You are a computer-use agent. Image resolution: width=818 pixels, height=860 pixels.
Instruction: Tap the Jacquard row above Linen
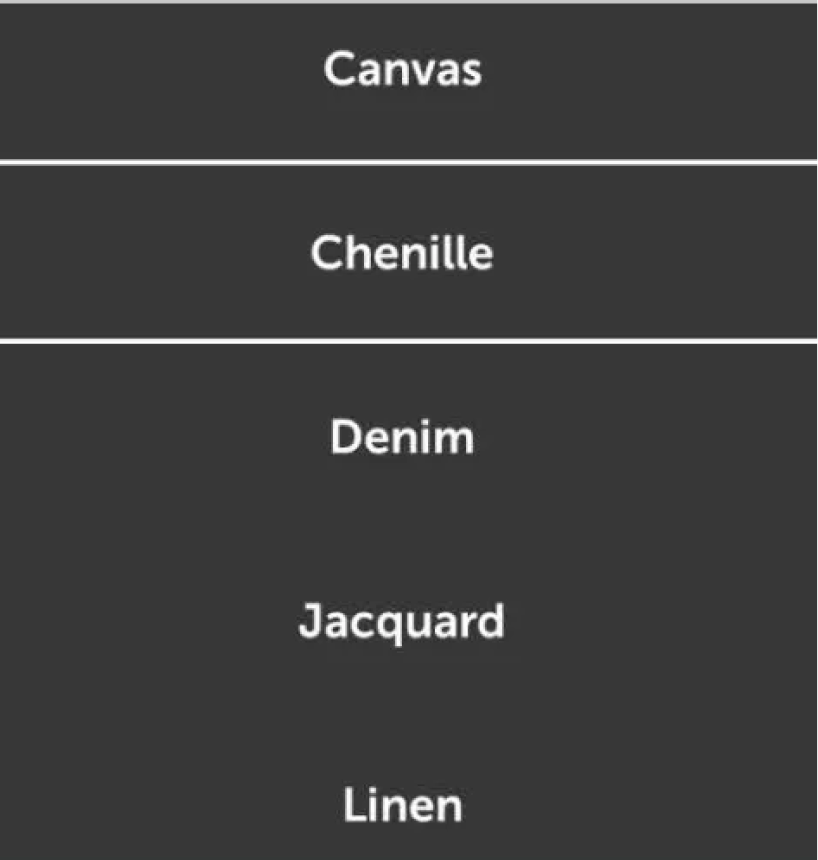402,622
